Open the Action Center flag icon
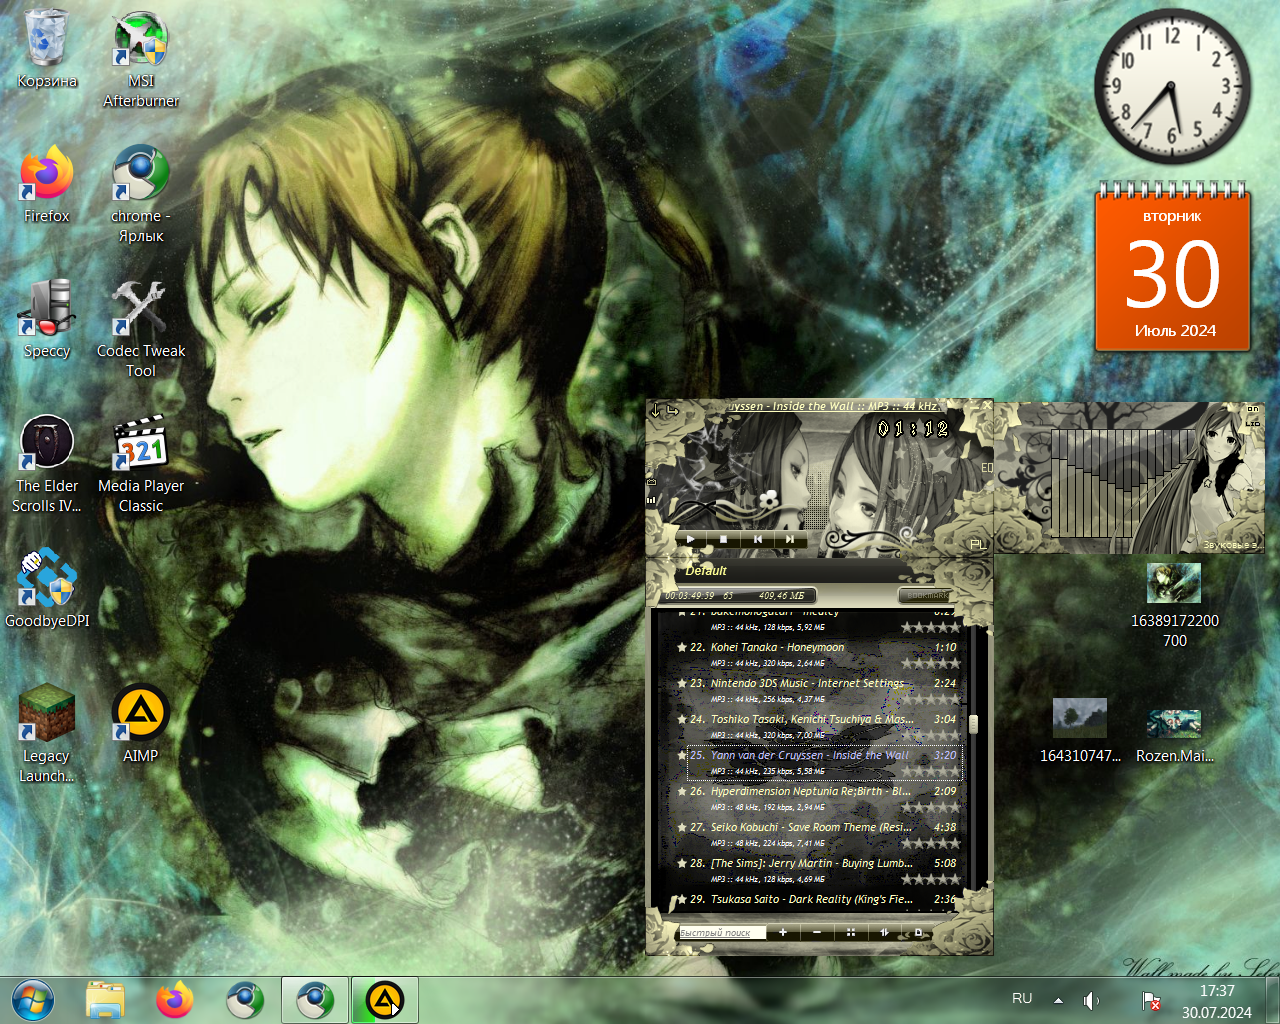This screenshot has height=1024, width=1280. (x=1151, y=1000)
